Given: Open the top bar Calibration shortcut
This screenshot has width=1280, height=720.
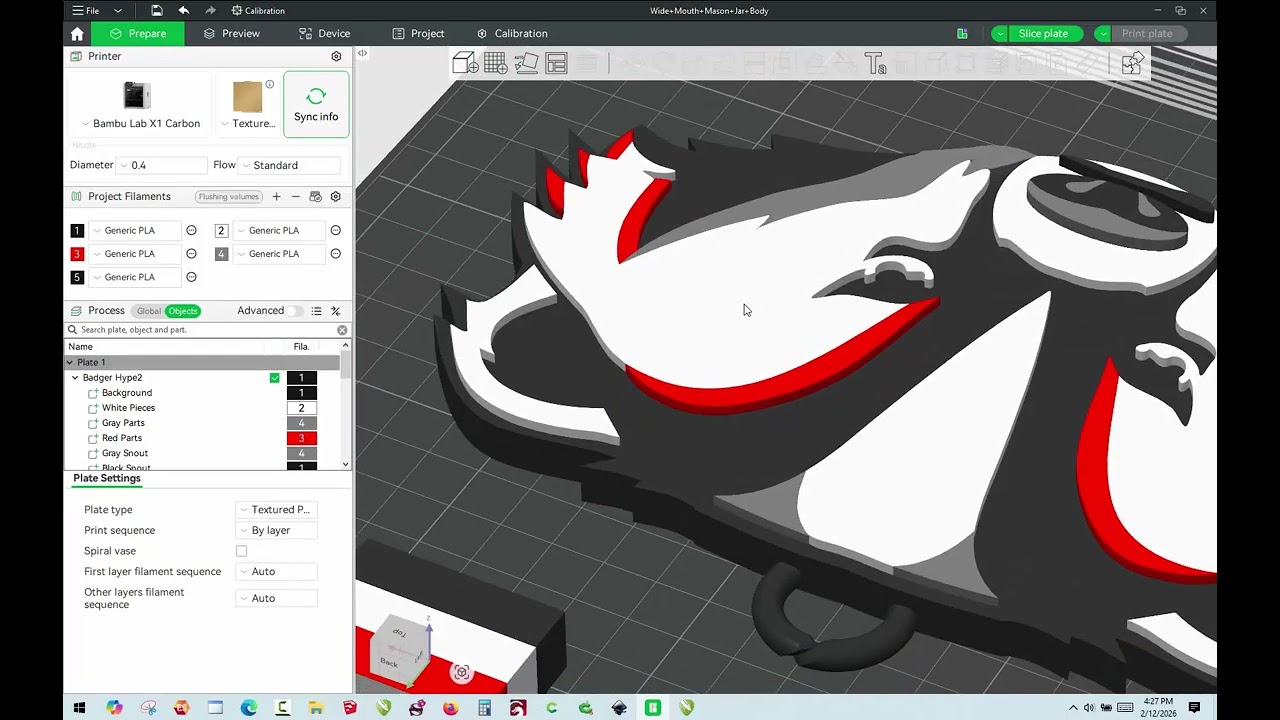Looking at the screenshot, I should point(258,10).
